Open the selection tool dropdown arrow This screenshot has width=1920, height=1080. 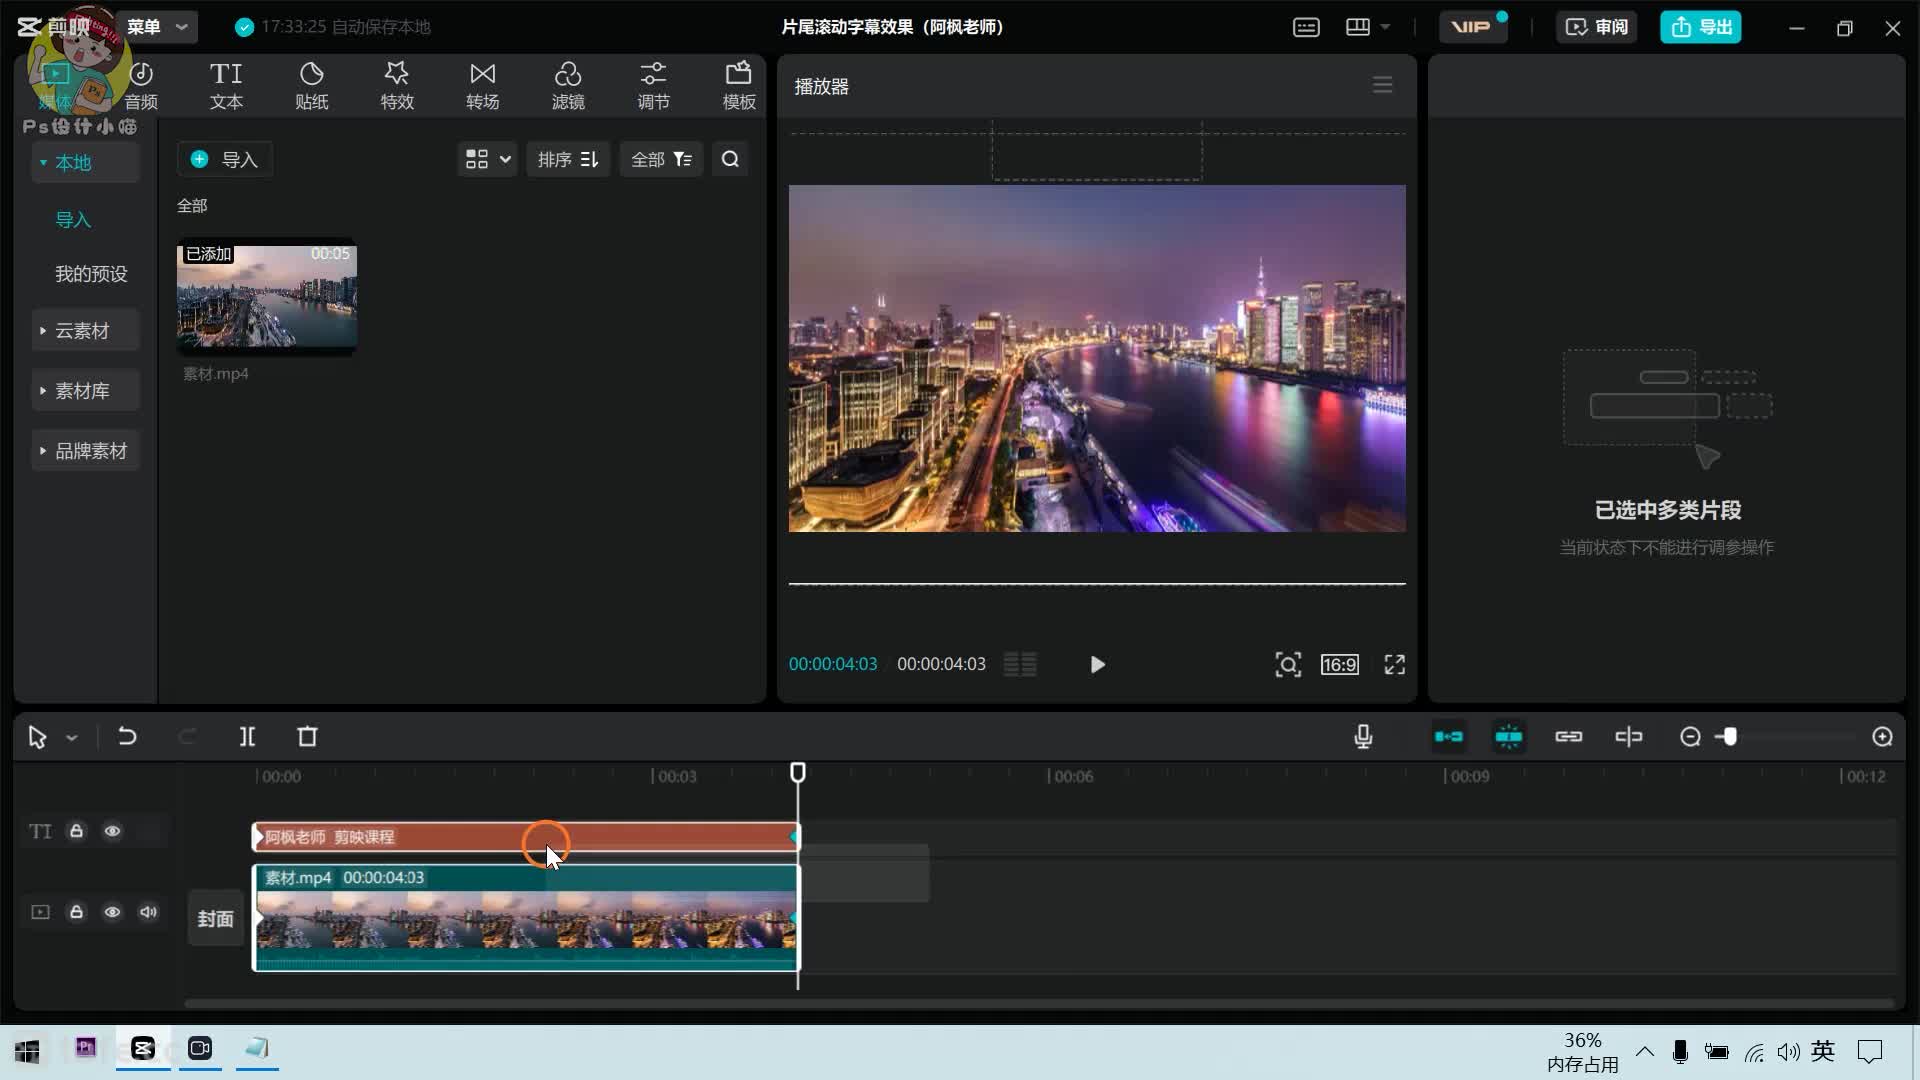tap(72, 738)
